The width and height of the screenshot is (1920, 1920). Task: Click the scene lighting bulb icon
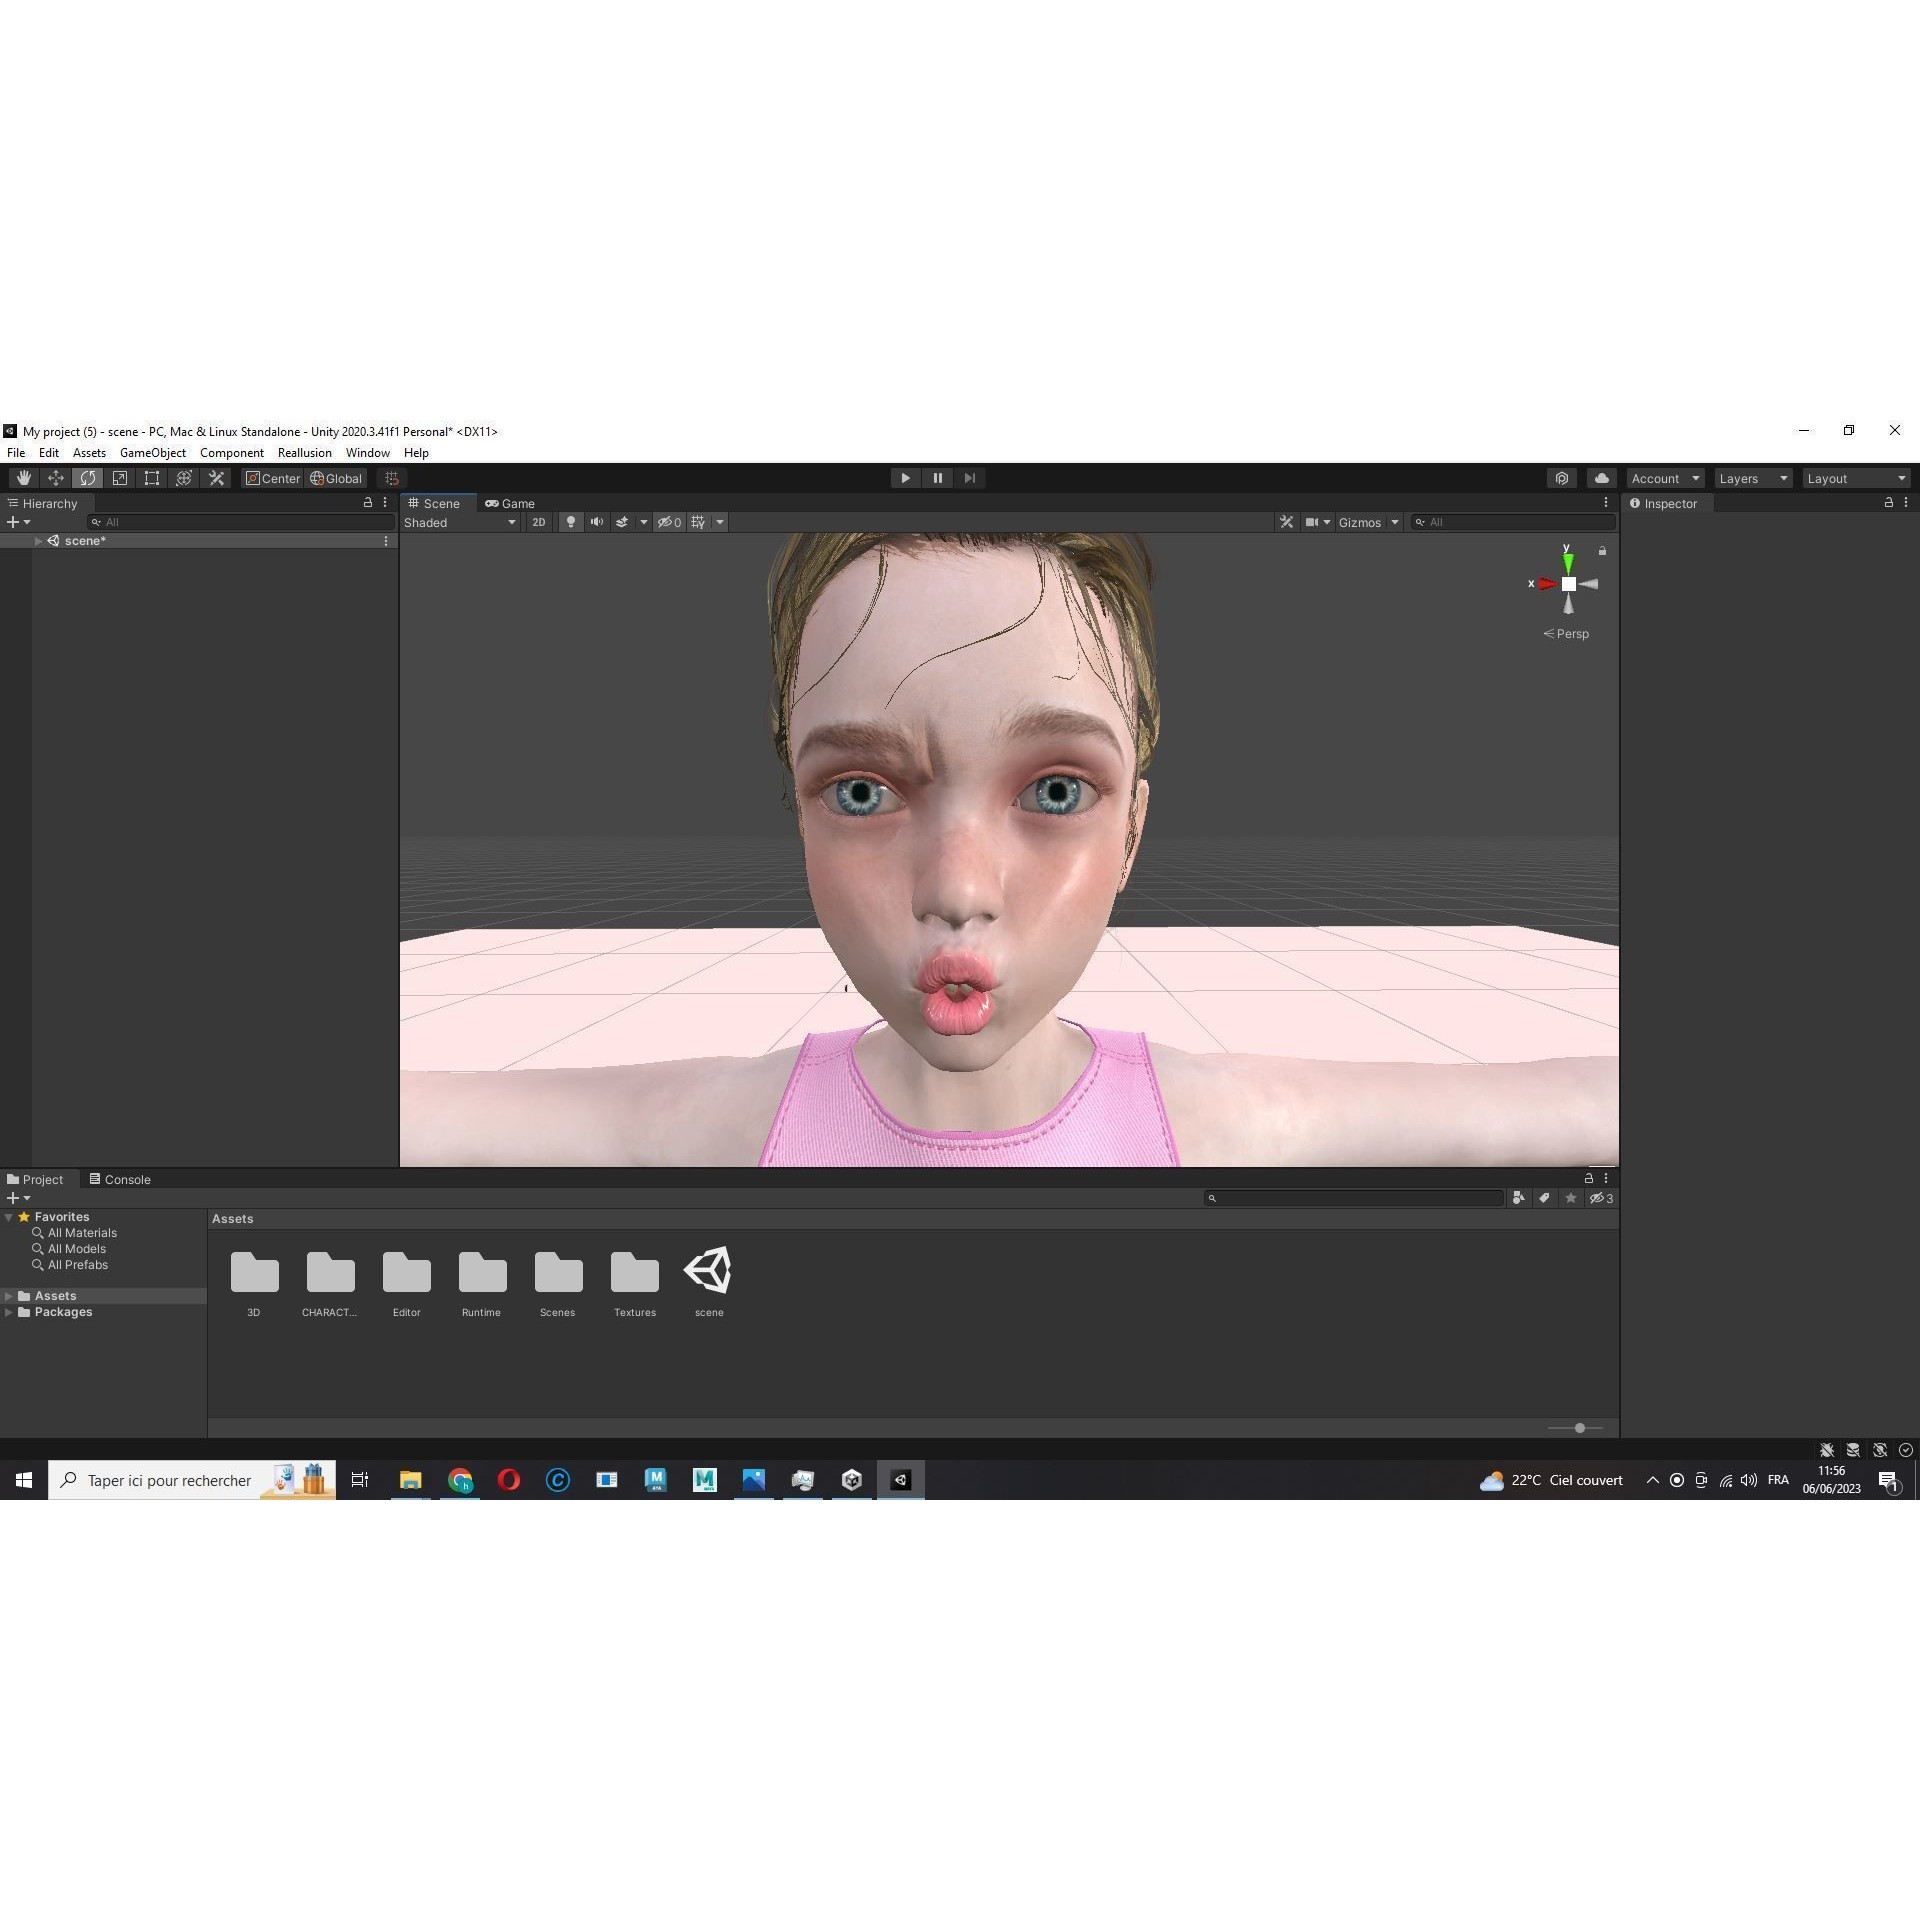coord(570,521)
